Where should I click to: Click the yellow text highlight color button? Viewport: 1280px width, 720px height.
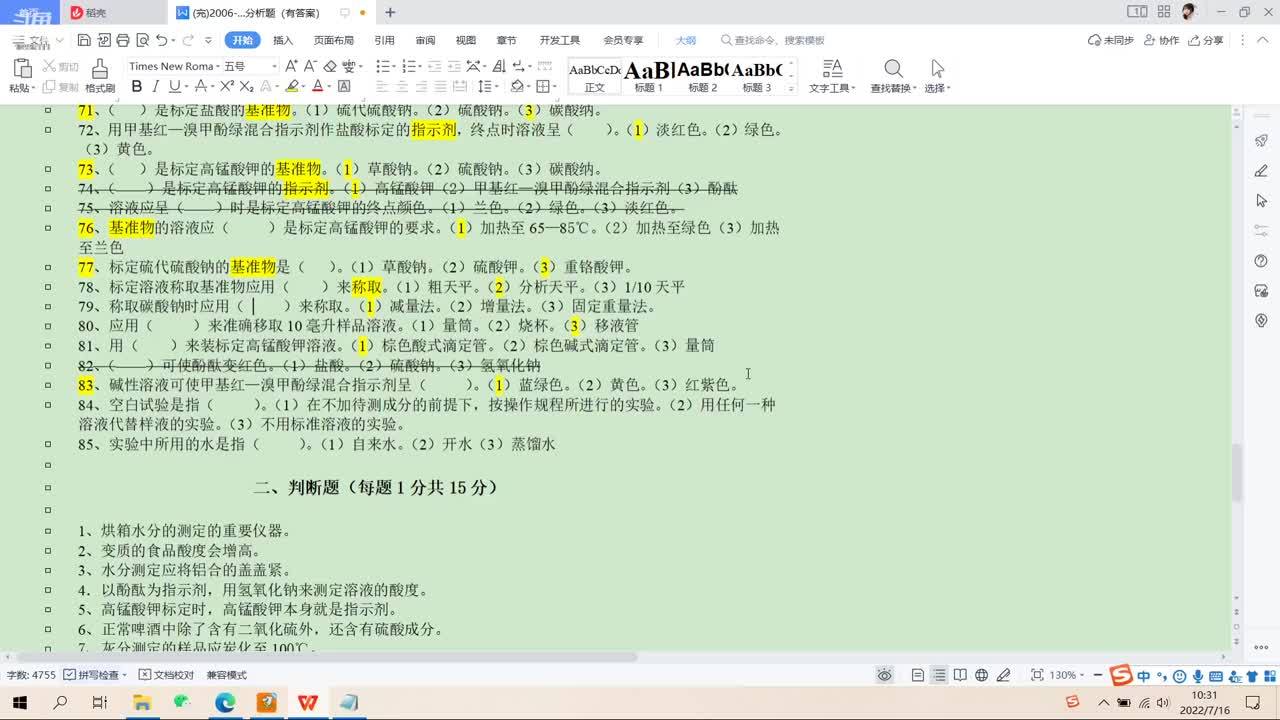tap(291, 87)
